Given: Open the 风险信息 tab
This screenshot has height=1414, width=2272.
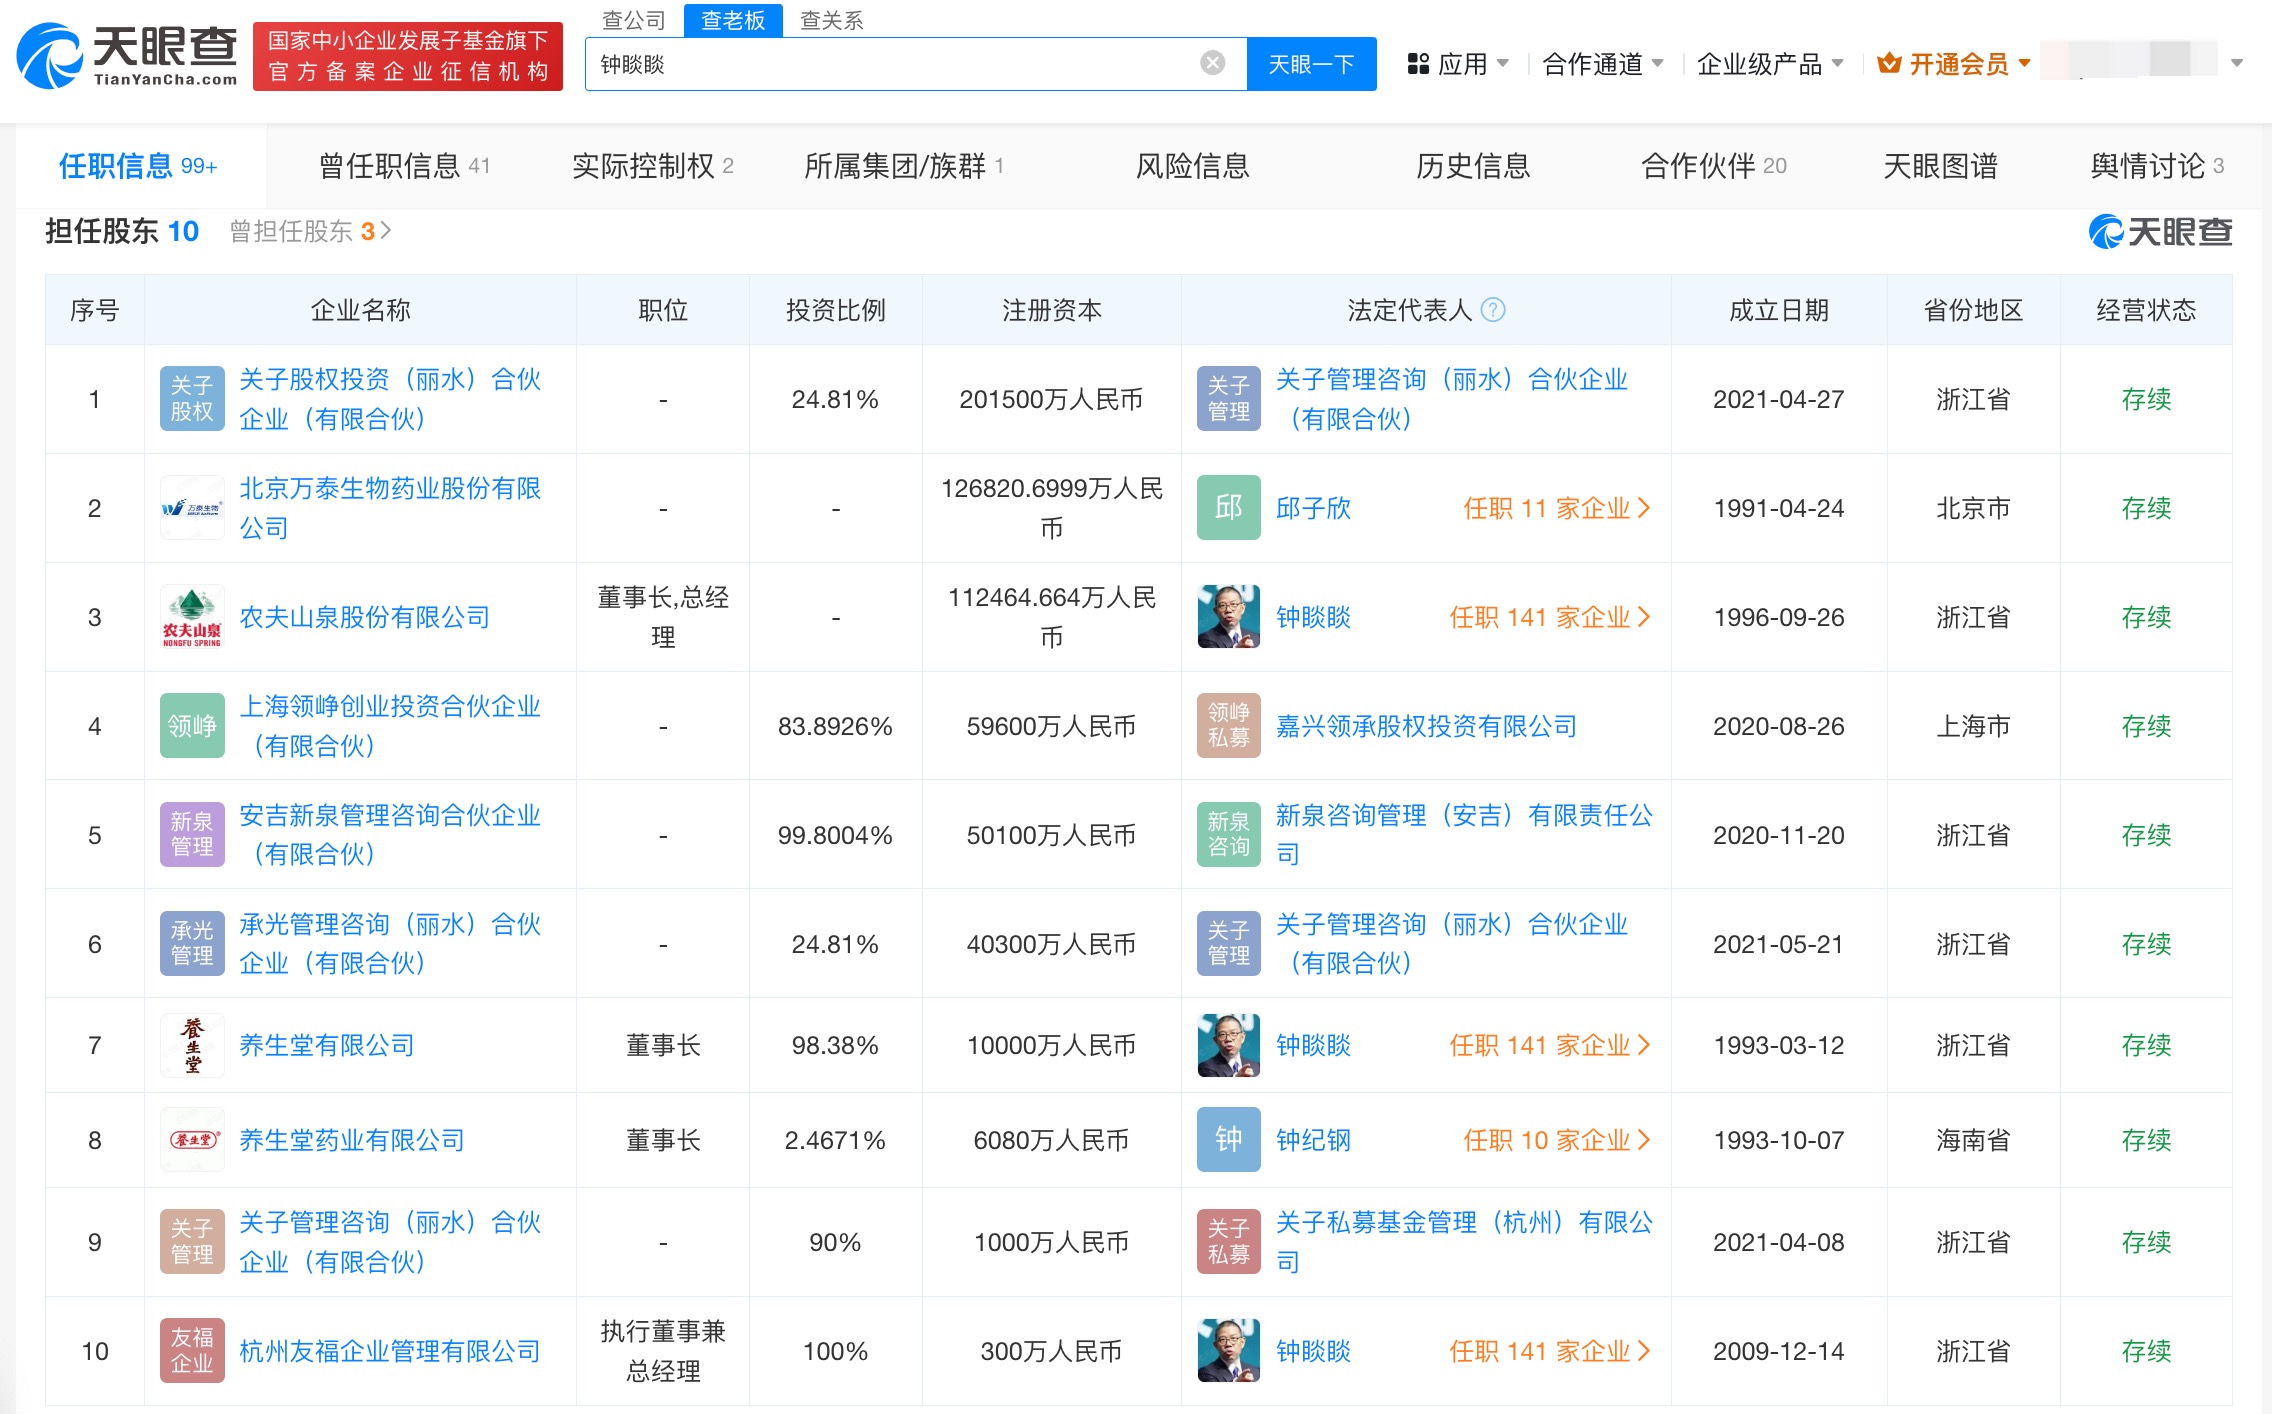Looking at the screenshot, I should click(x=1192, y=166).
